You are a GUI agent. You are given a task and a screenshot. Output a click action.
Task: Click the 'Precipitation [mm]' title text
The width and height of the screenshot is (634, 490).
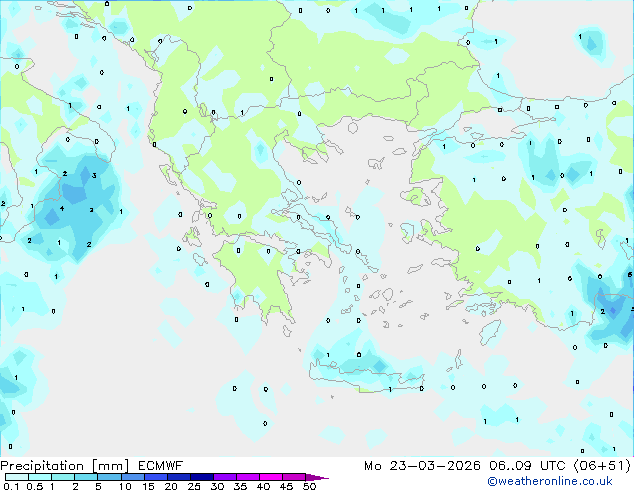(x=65, y=466)
